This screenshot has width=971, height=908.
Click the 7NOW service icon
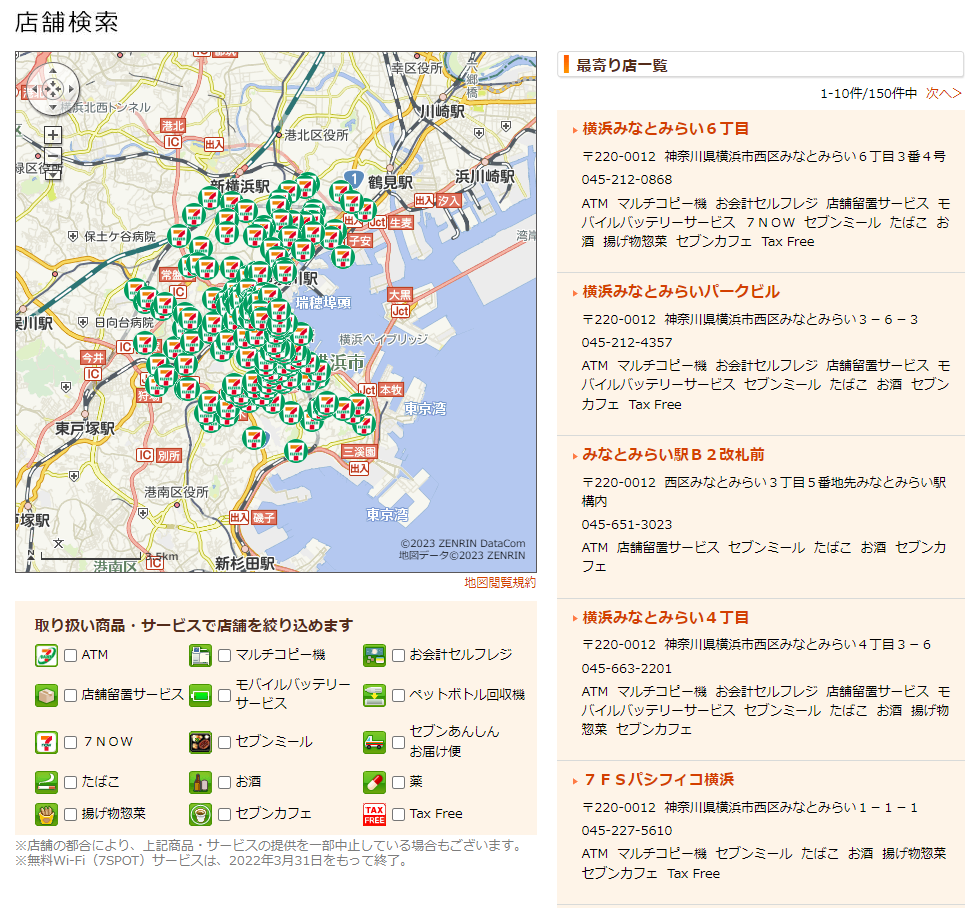tap(46, 742)
